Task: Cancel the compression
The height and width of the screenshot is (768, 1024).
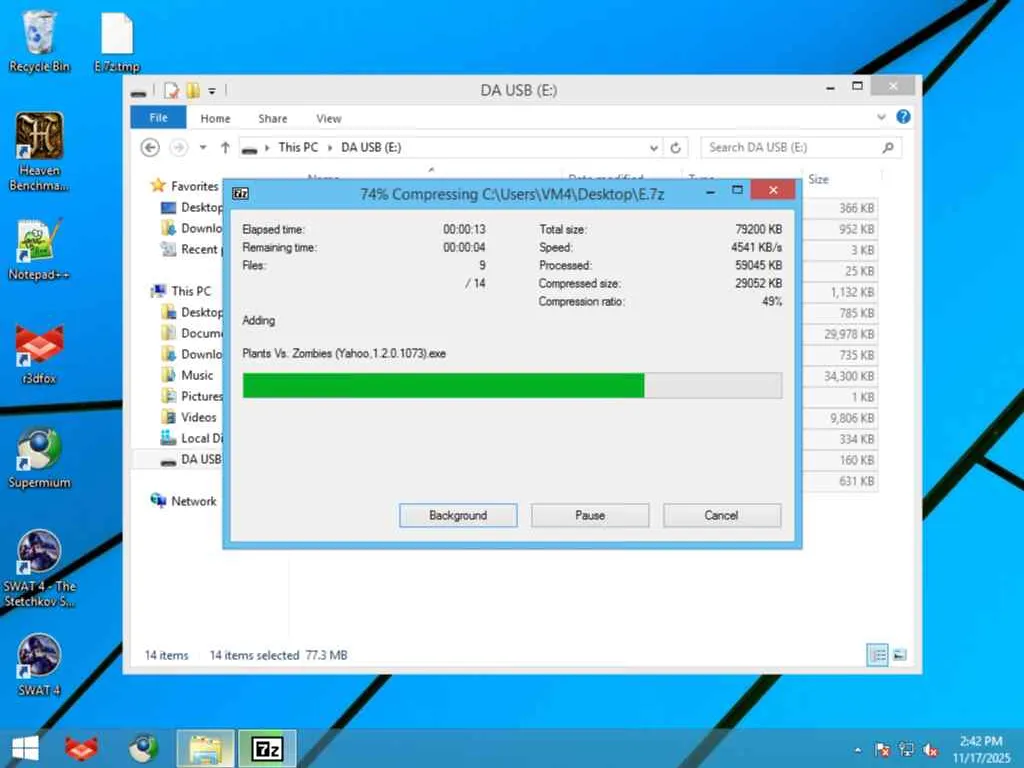Action: pos(722,515)
